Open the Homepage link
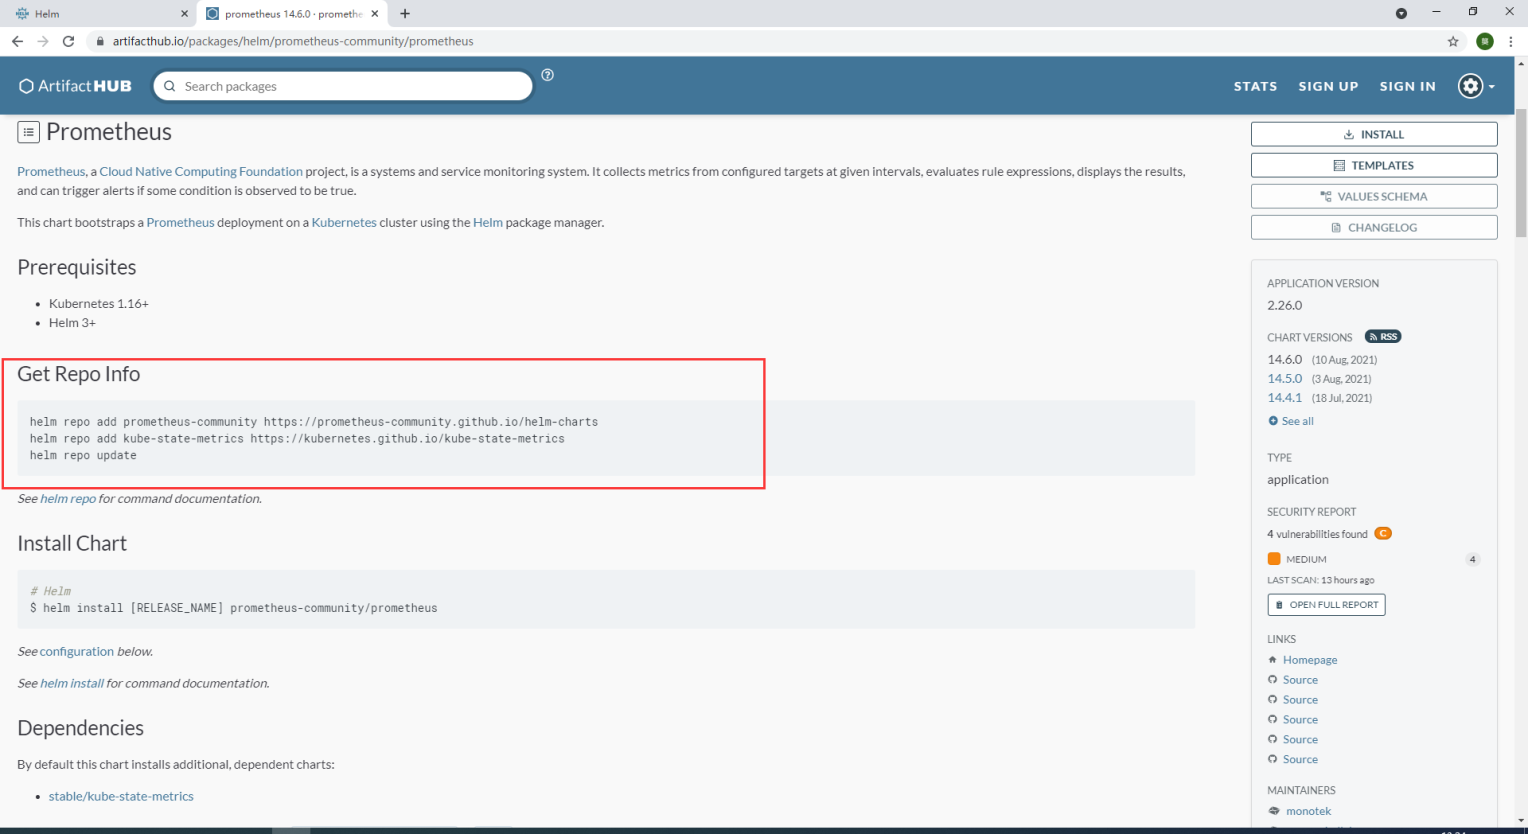 (1310, 660)
